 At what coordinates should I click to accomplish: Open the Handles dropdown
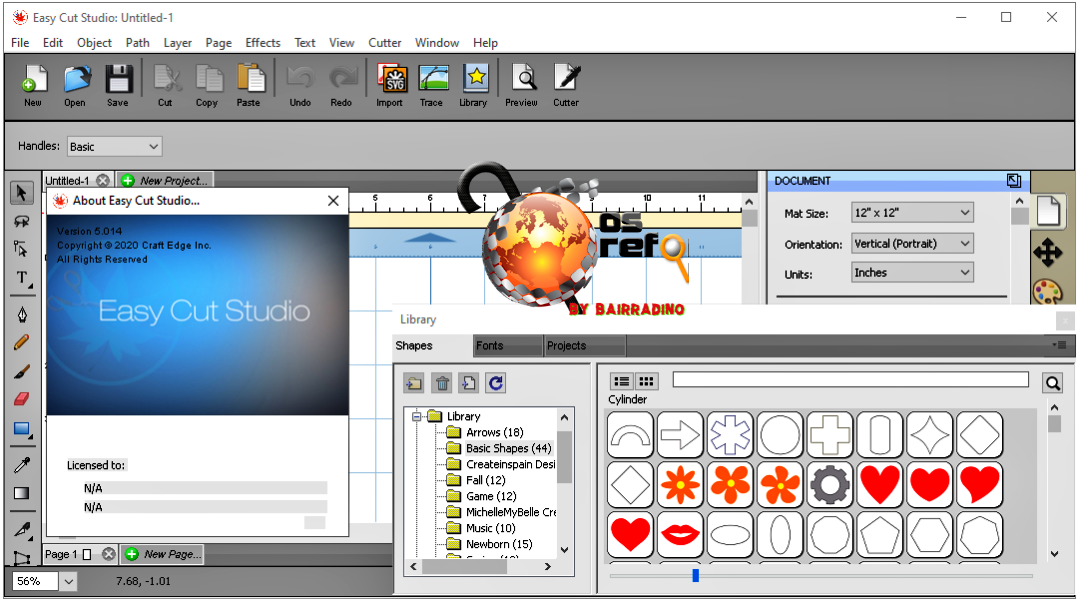tap(114, 147)
